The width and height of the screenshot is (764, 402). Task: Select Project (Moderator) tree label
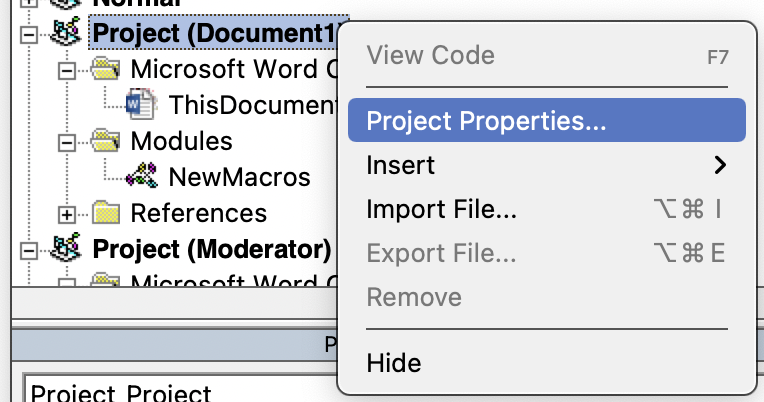[212, 249]
